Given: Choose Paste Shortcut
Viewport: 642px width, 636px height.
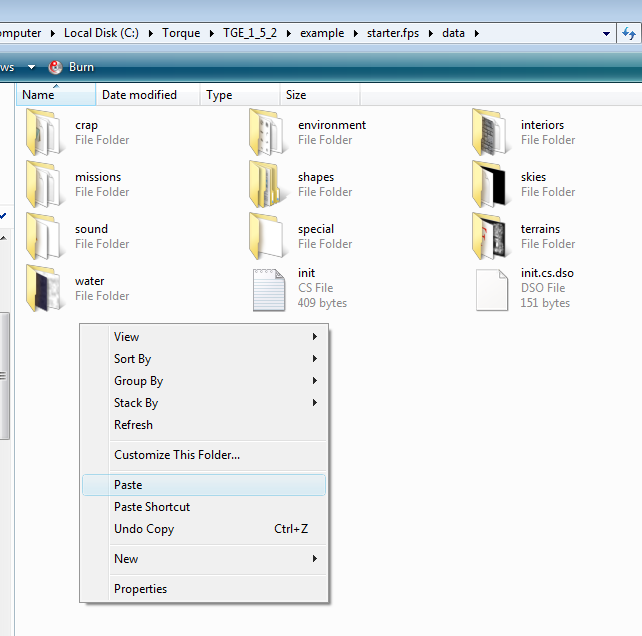Looking at the screenshot, I should tap(204, 507).
